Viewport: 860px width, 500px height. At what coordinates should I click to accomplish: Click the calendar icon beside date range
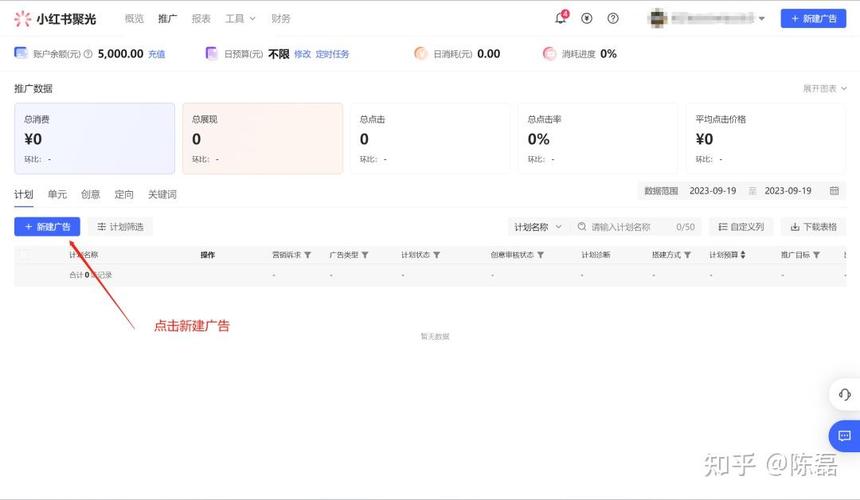(x=834, y=191)
